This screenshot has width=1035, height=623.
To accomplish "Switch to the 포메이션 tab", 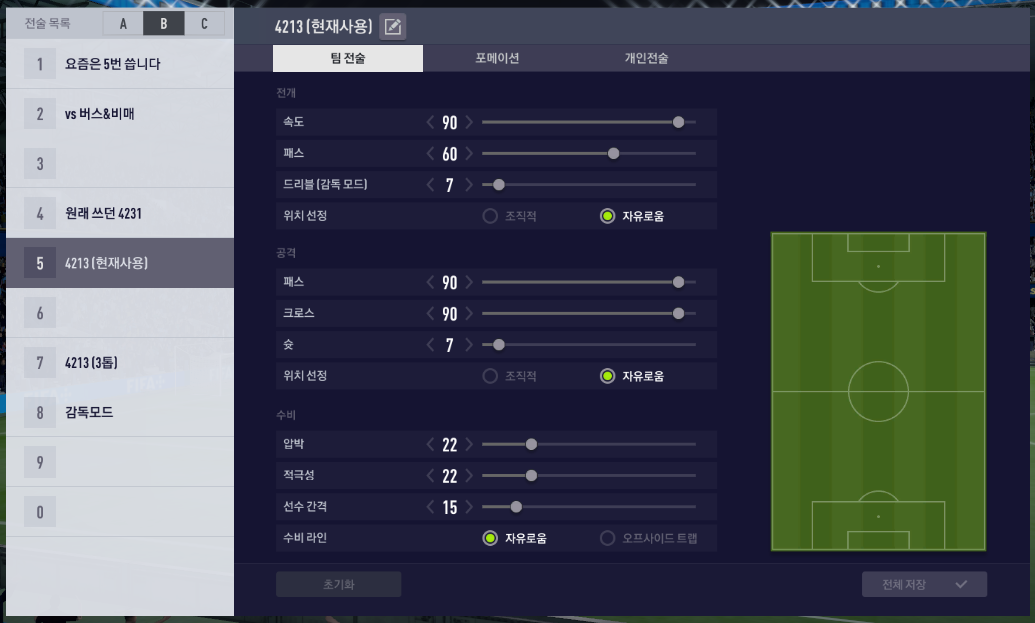I will click(497, 59).
